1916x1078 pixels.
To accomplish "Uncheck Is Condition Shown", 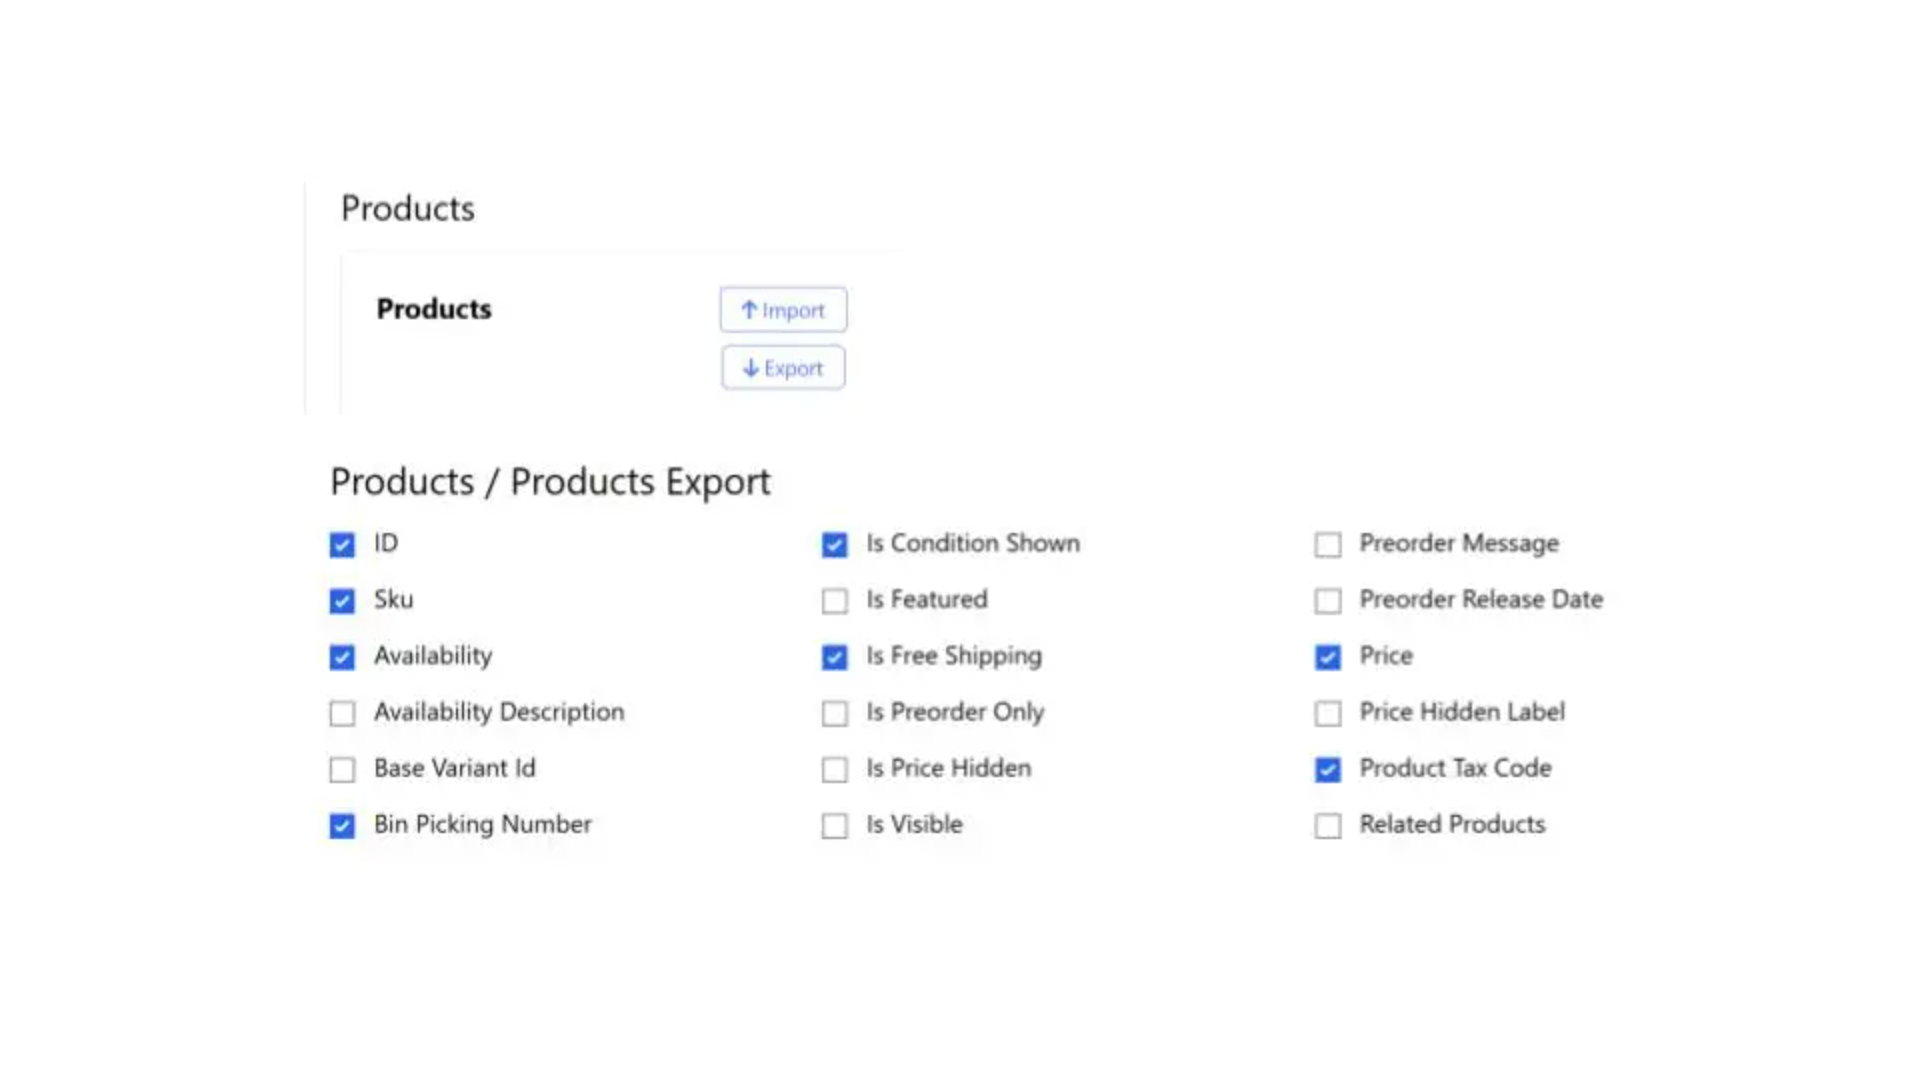I will click(834, 544).
